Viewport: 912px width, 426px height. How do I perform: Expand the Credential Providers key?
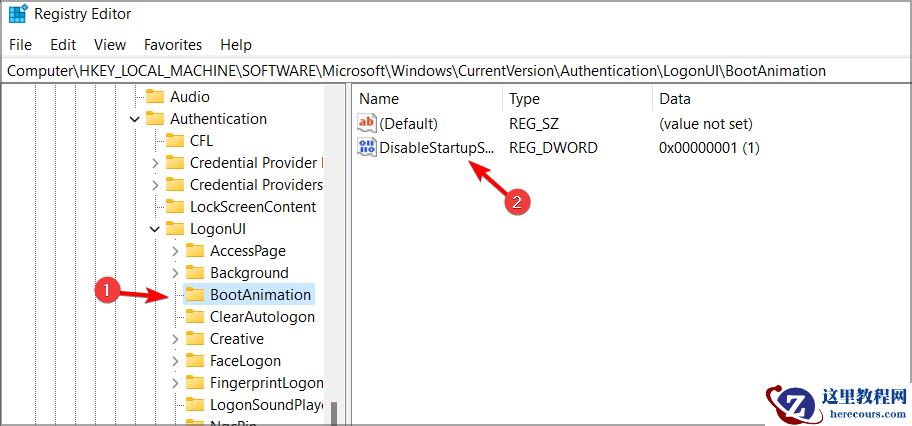tap(155, 186)
